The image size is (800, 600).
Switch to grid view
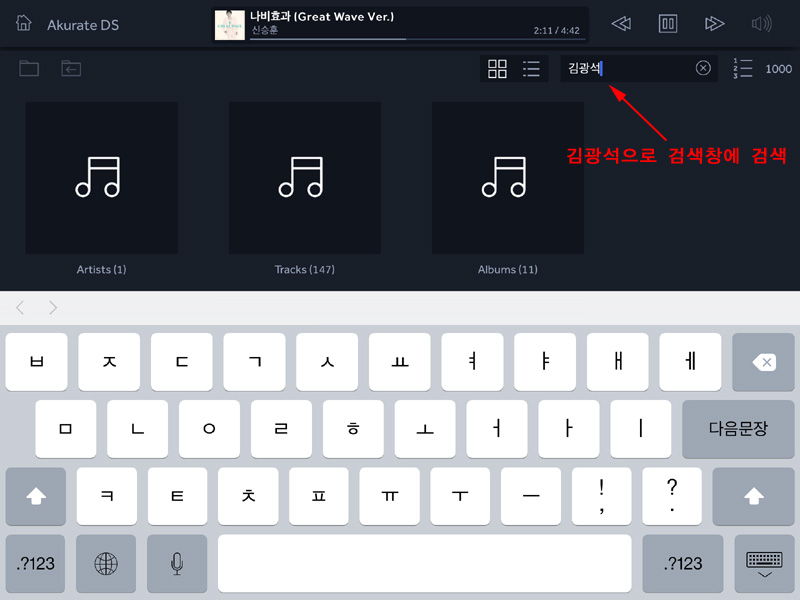coord(497,68)
